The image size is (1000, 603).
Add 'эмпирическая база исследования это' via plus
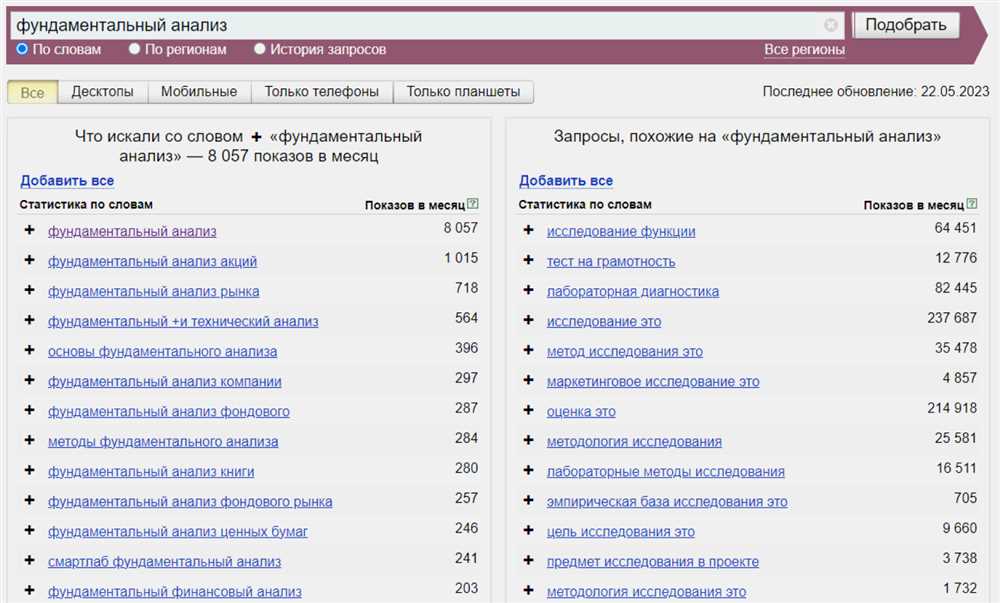coord(528,500)
